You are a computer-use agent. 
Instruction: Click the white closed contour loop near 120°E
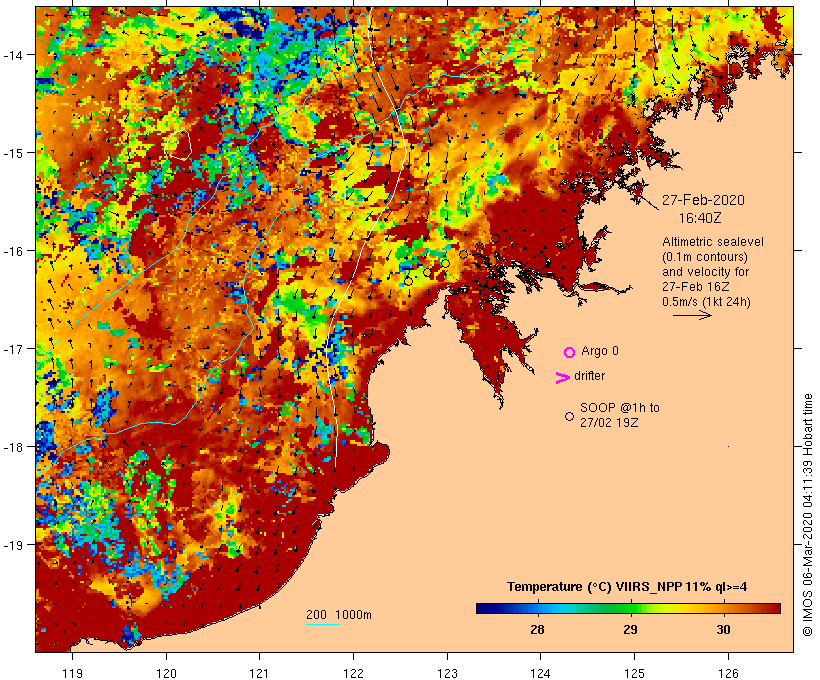(x=178, y=144)
